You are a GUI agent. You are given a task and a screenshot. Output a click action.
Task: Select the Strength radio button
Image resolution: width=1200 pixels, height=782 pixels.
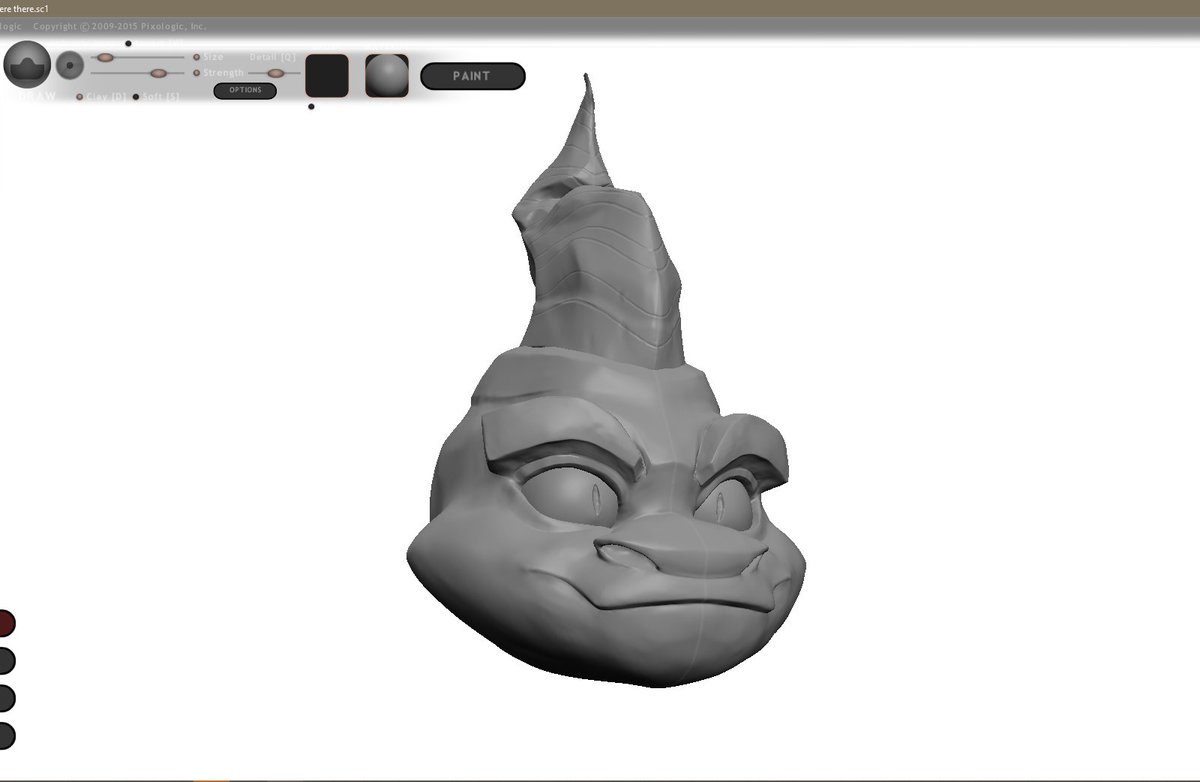click(x=196, y=72)
